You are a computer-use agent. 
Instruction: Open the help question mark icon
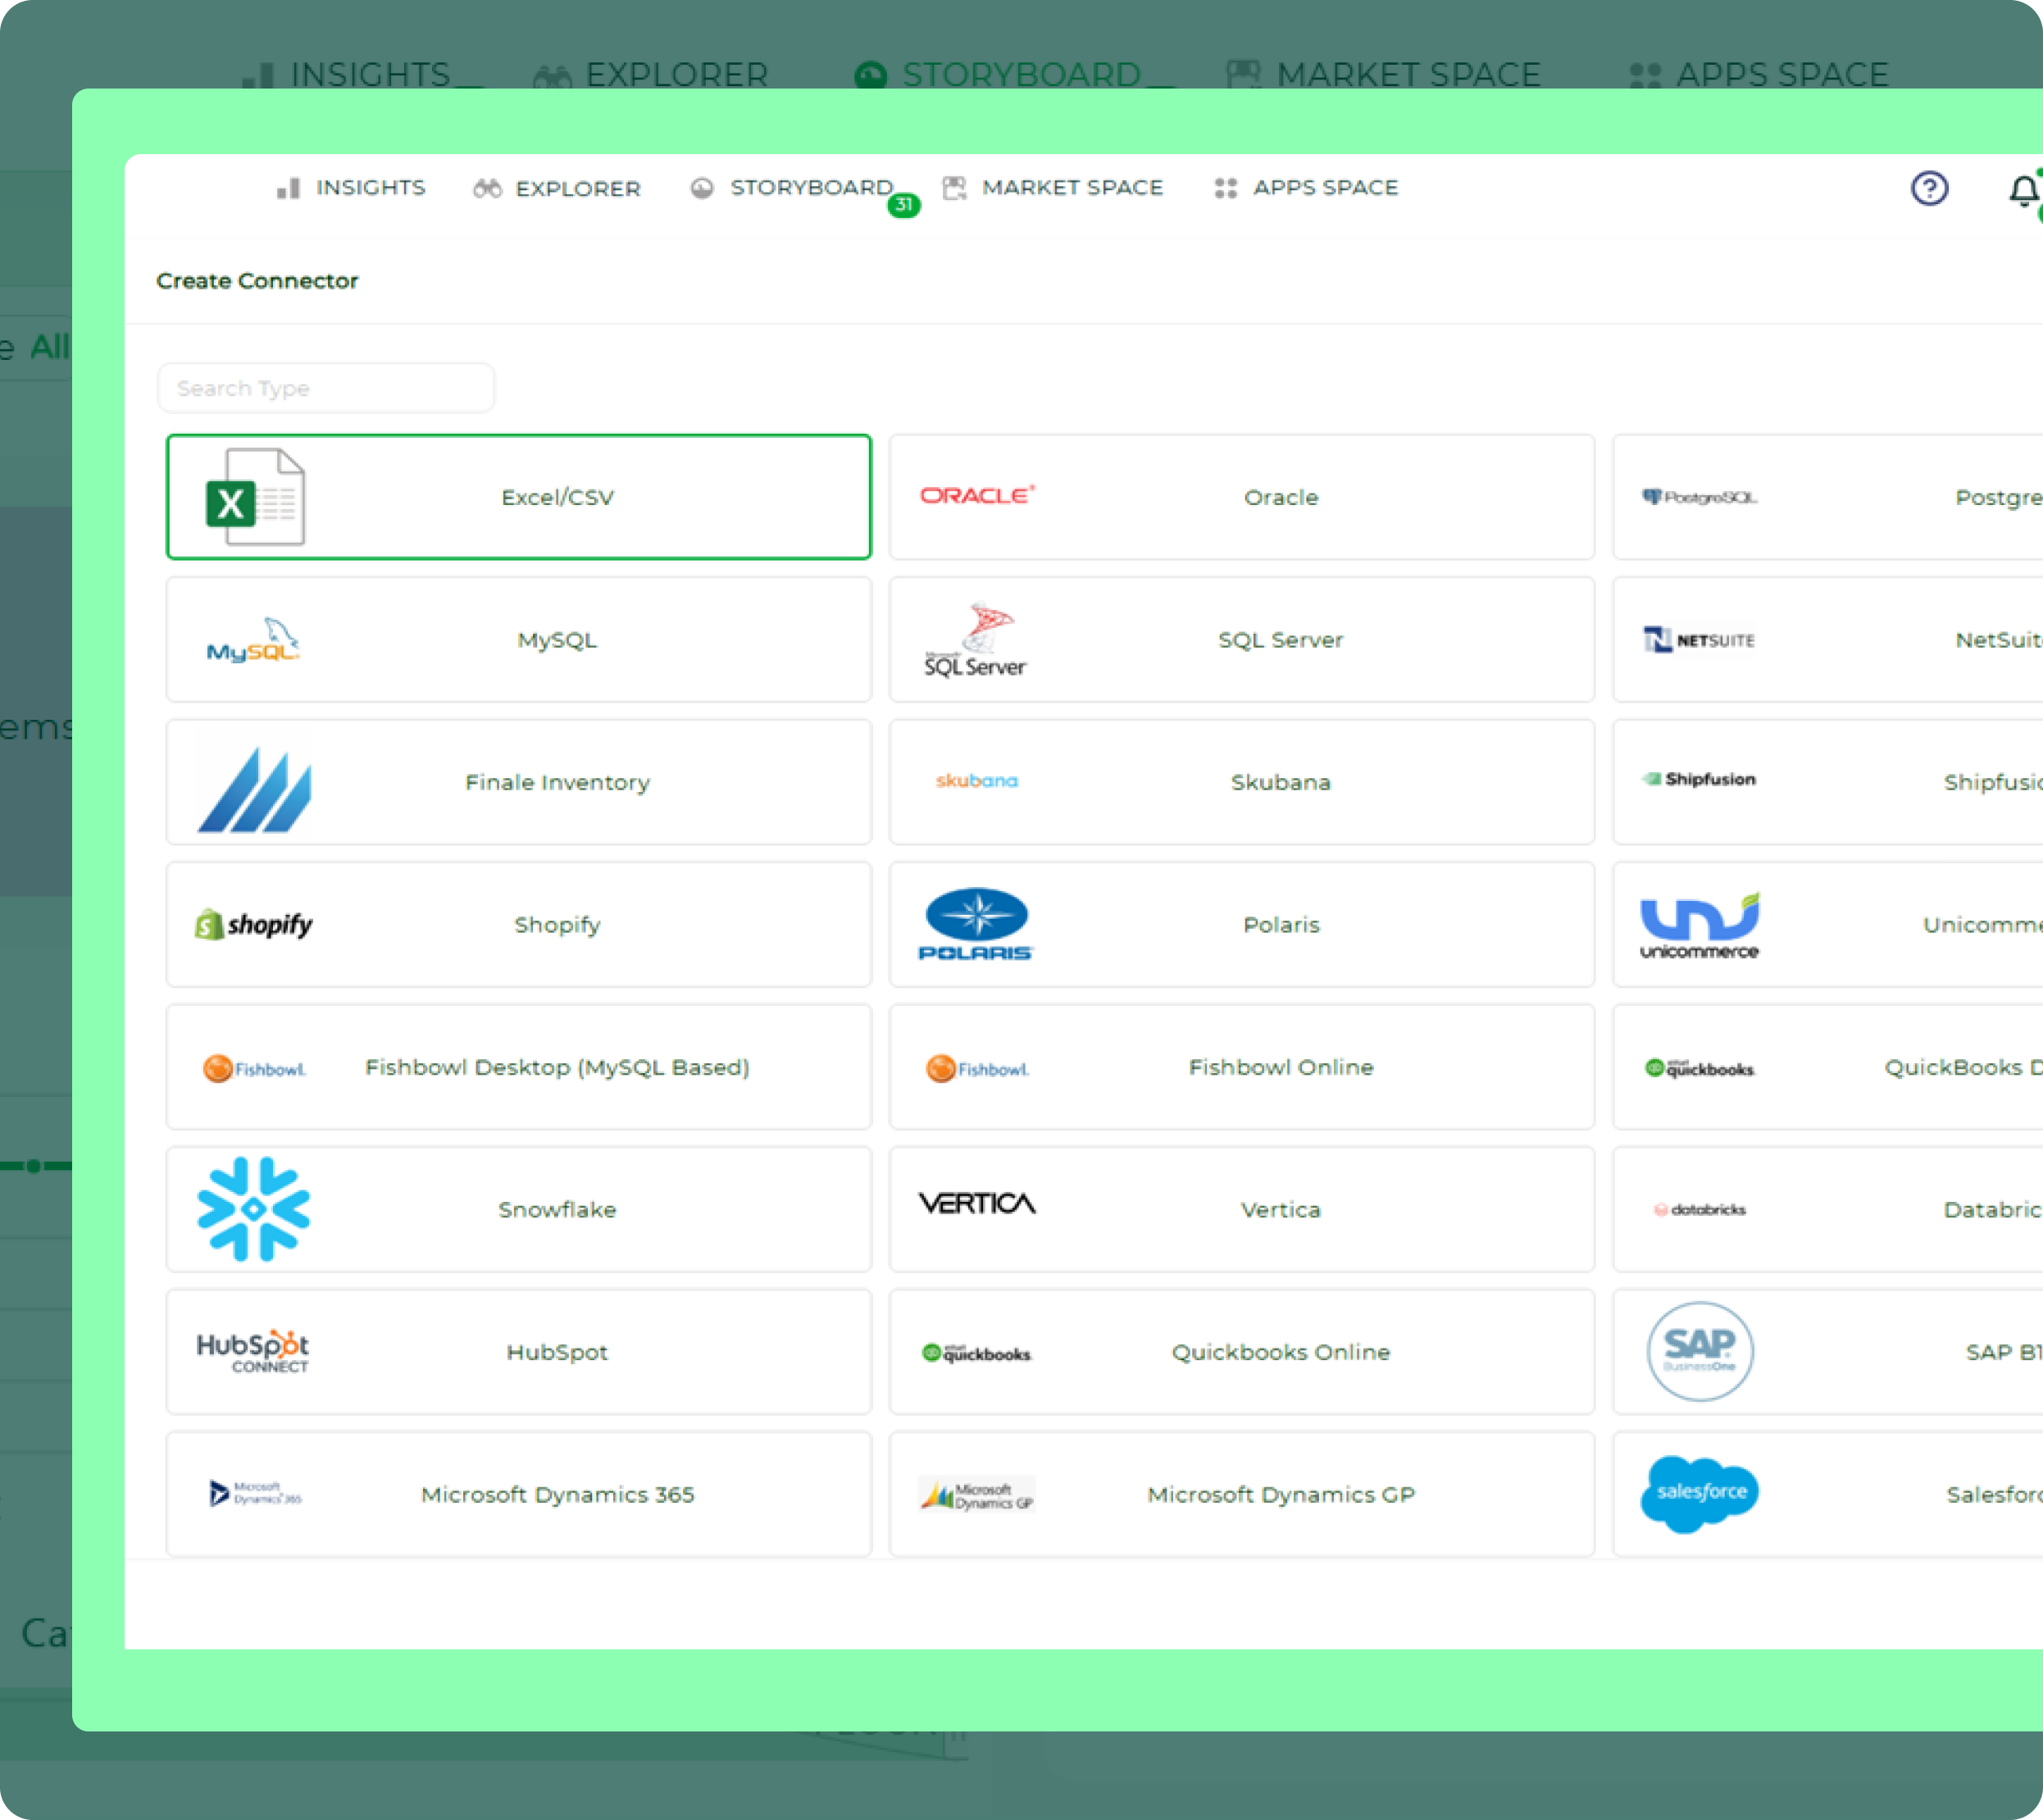pos(1930,188)
